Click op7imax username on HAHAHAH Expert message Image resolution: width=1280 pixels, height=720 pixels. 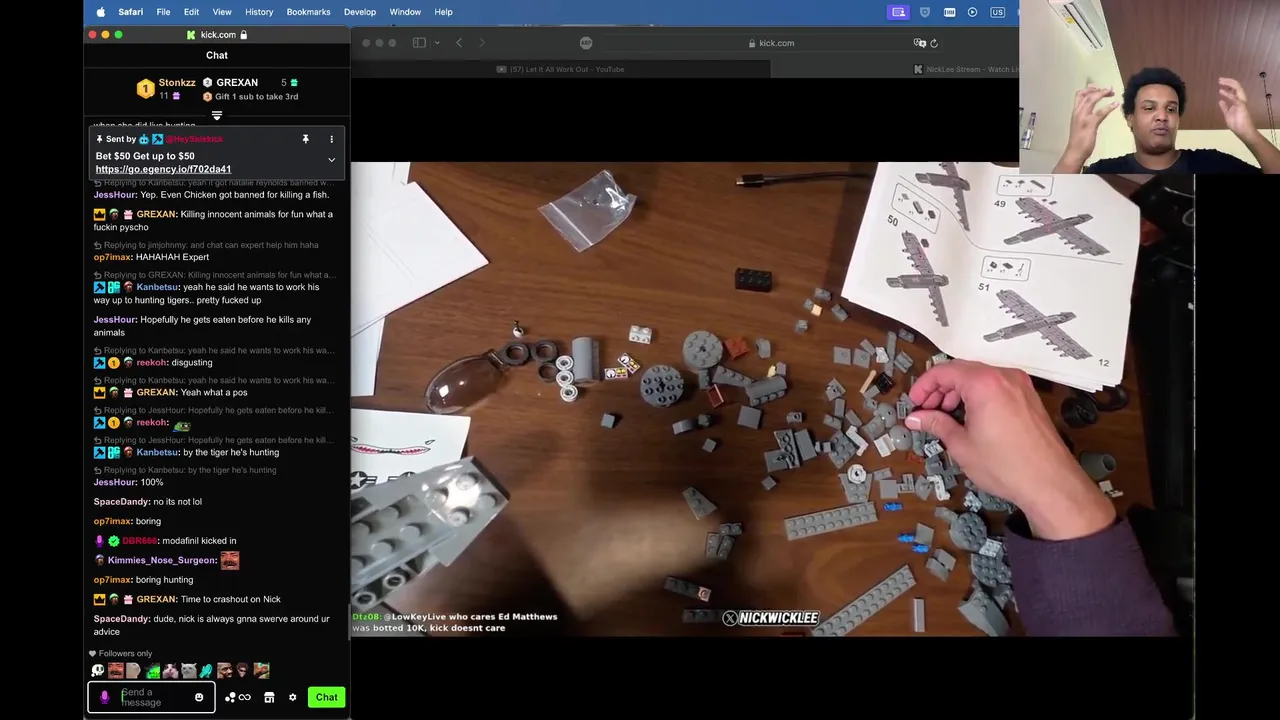point(113,257)
